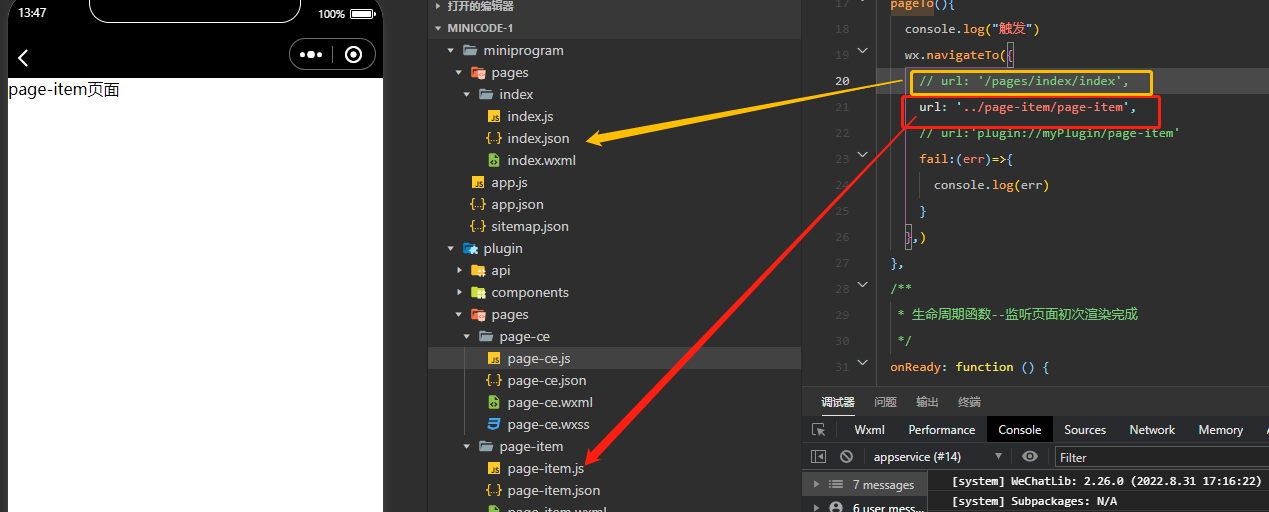Click the page-item页面 text in simulator
This screenshot has width=1269, height=512.
[x=64, y=90]
